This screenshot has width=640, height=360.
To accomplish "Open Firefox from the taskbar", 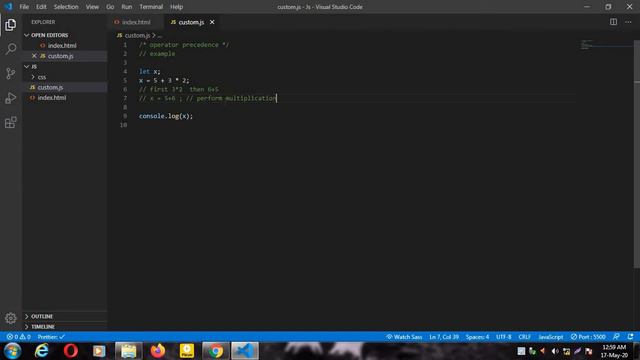I will (158, 351).
